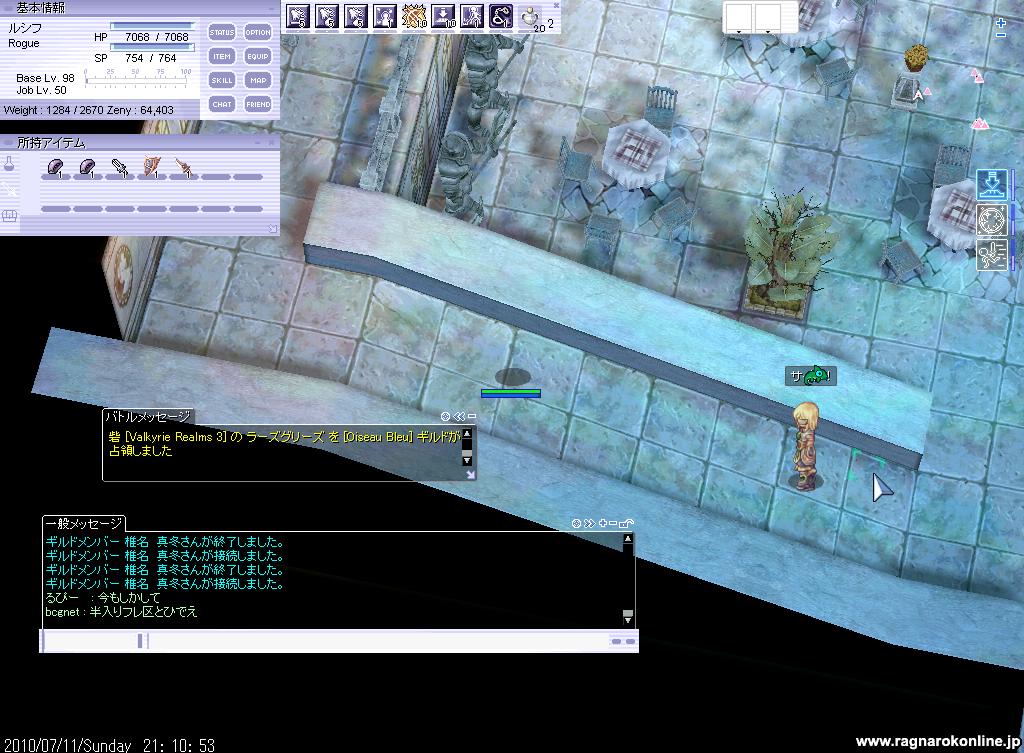Select the dagger item in inventory
1024x753 pixels.
(184, 168)
